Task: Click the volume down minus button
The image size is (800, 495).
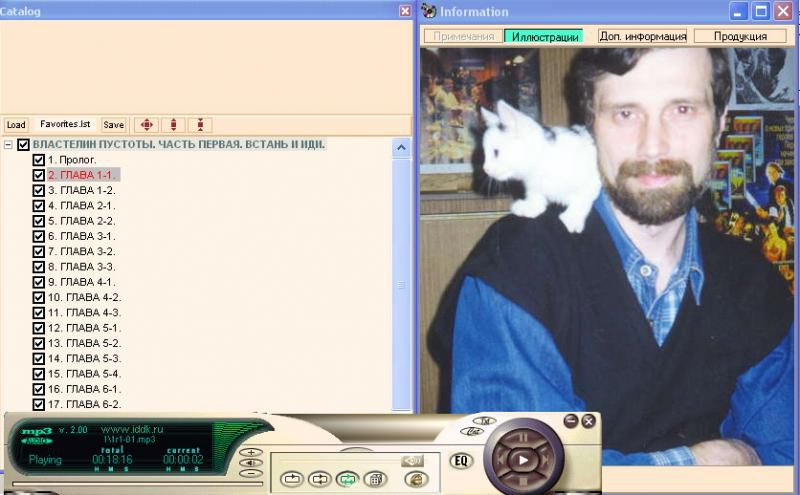Action: tap(252, 473)
